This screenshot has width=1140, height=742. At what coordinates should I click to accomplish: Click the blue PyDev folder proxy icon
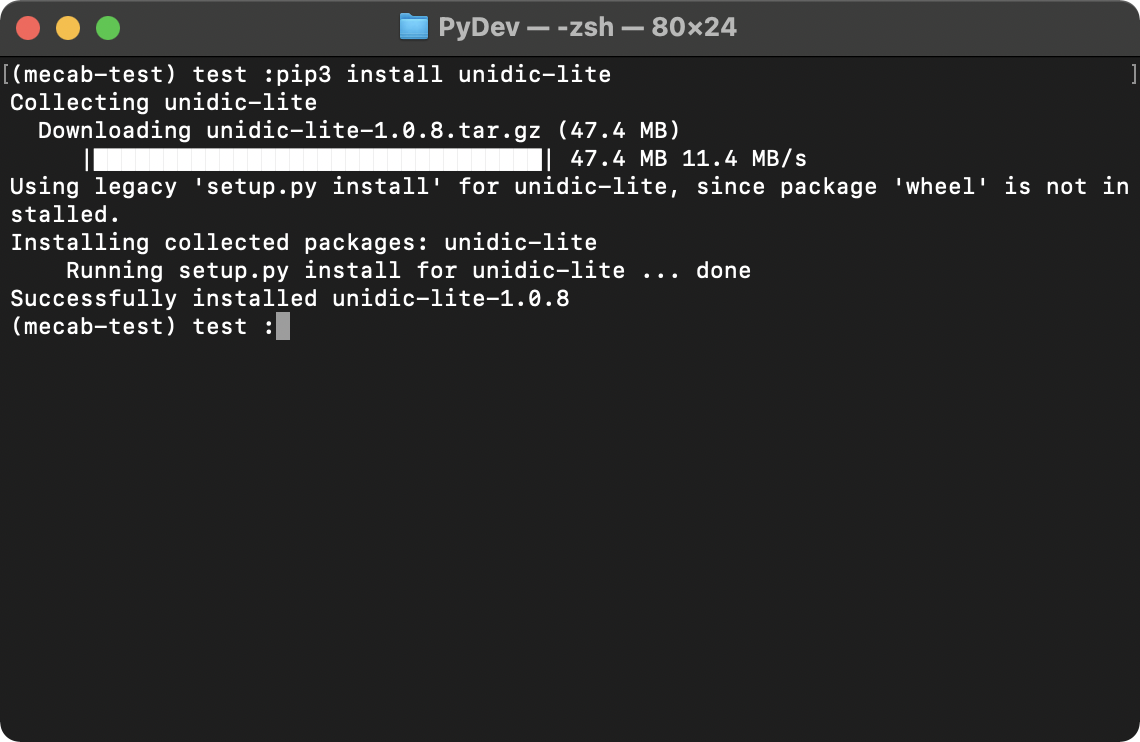click(414, 27)
